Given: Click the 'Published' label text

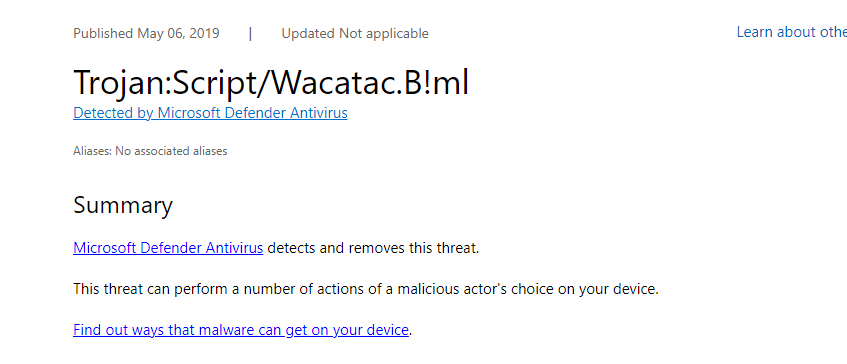Looking at the screenshot, I should pyautogui.click(x=103, y=33).
